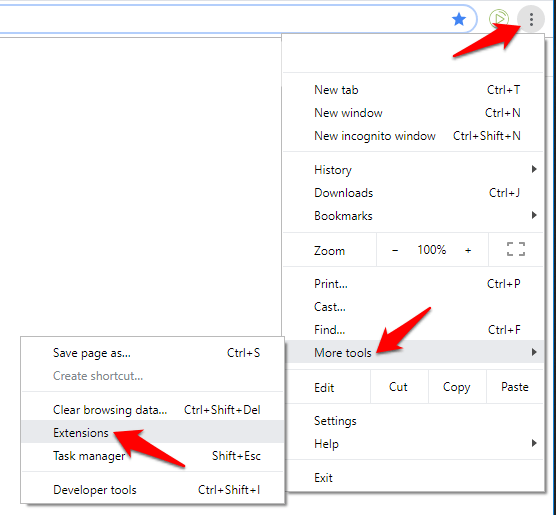Open the three-dot Chrome menu
This screenshot has width=556, height=515.
[531, 20]
